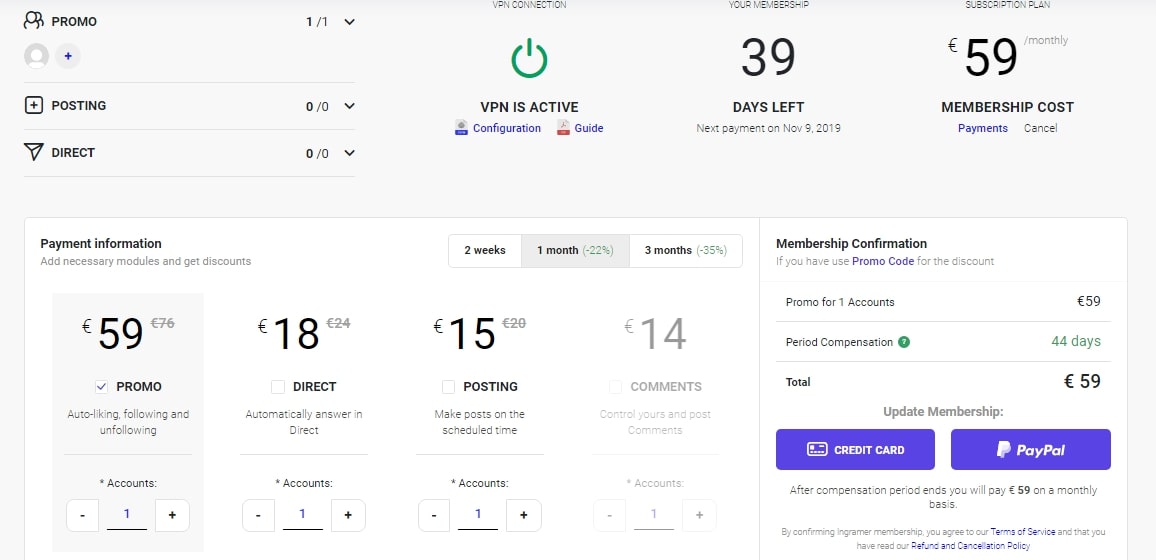Open the Refund and Cancellation Policy link
Viewport: 1156px width, 560px height.
pyautogui.click(x=970, y=546)
